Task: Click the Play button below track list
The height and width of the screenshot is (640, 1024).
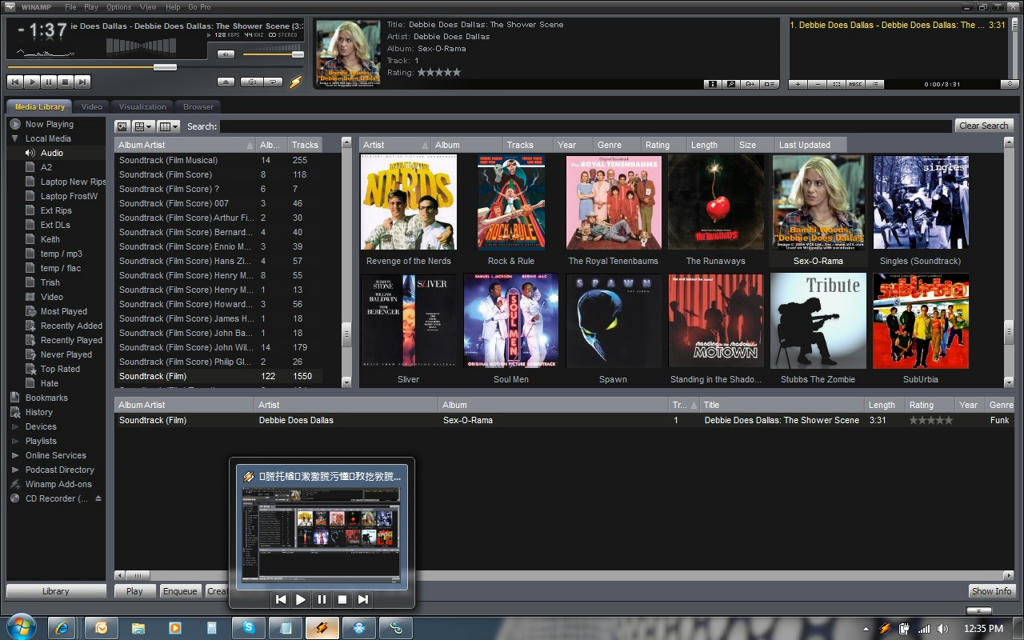Action: [135, 591]
